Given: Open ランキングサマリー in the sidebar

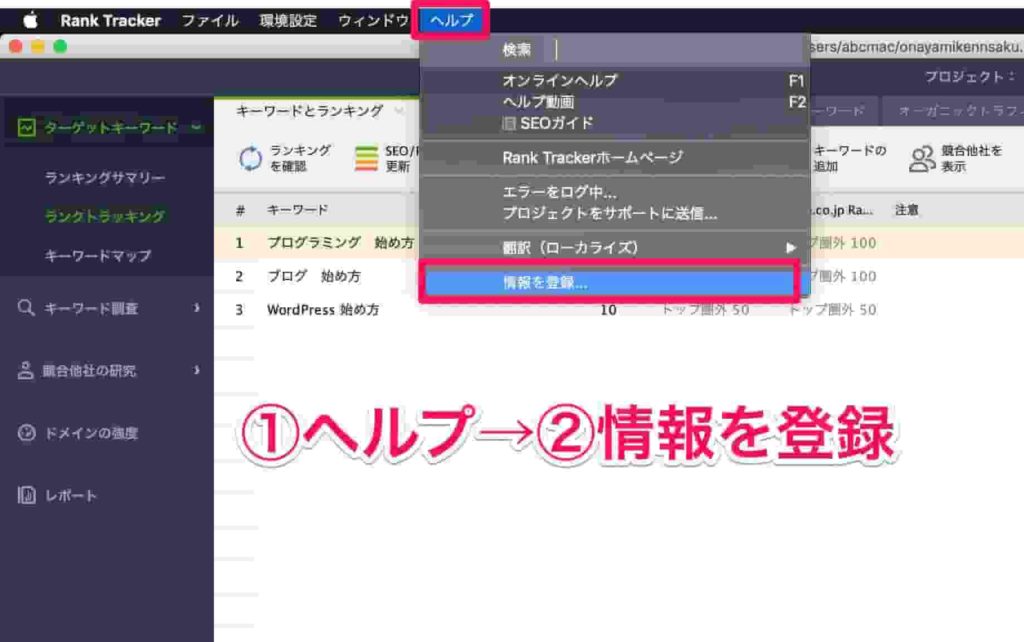Looking at the screenshot, I should [x=105, y=178].
